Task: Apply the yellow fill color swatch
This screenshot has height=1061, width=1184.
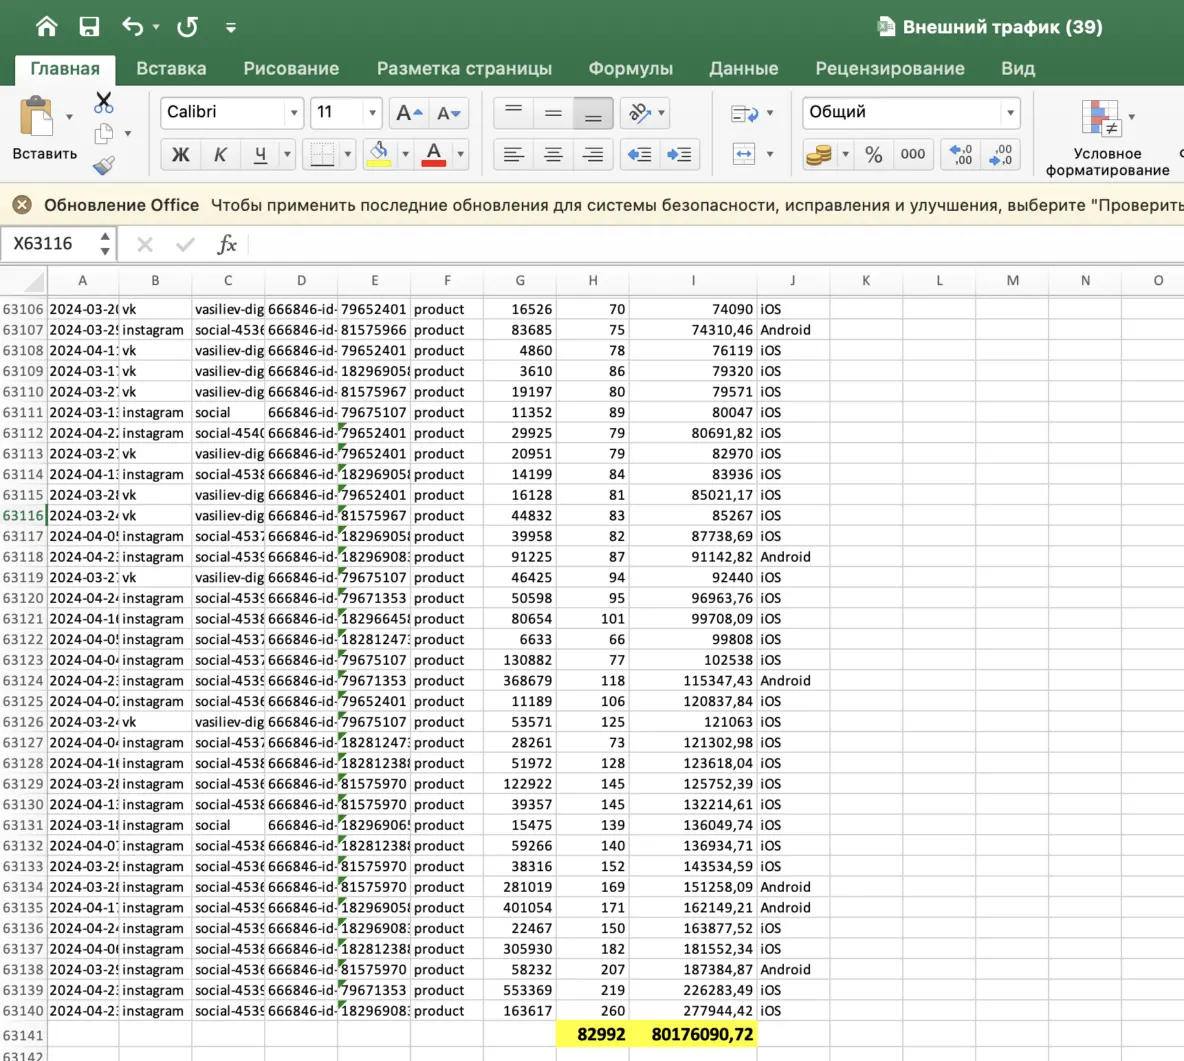Action: coord(379,154)
